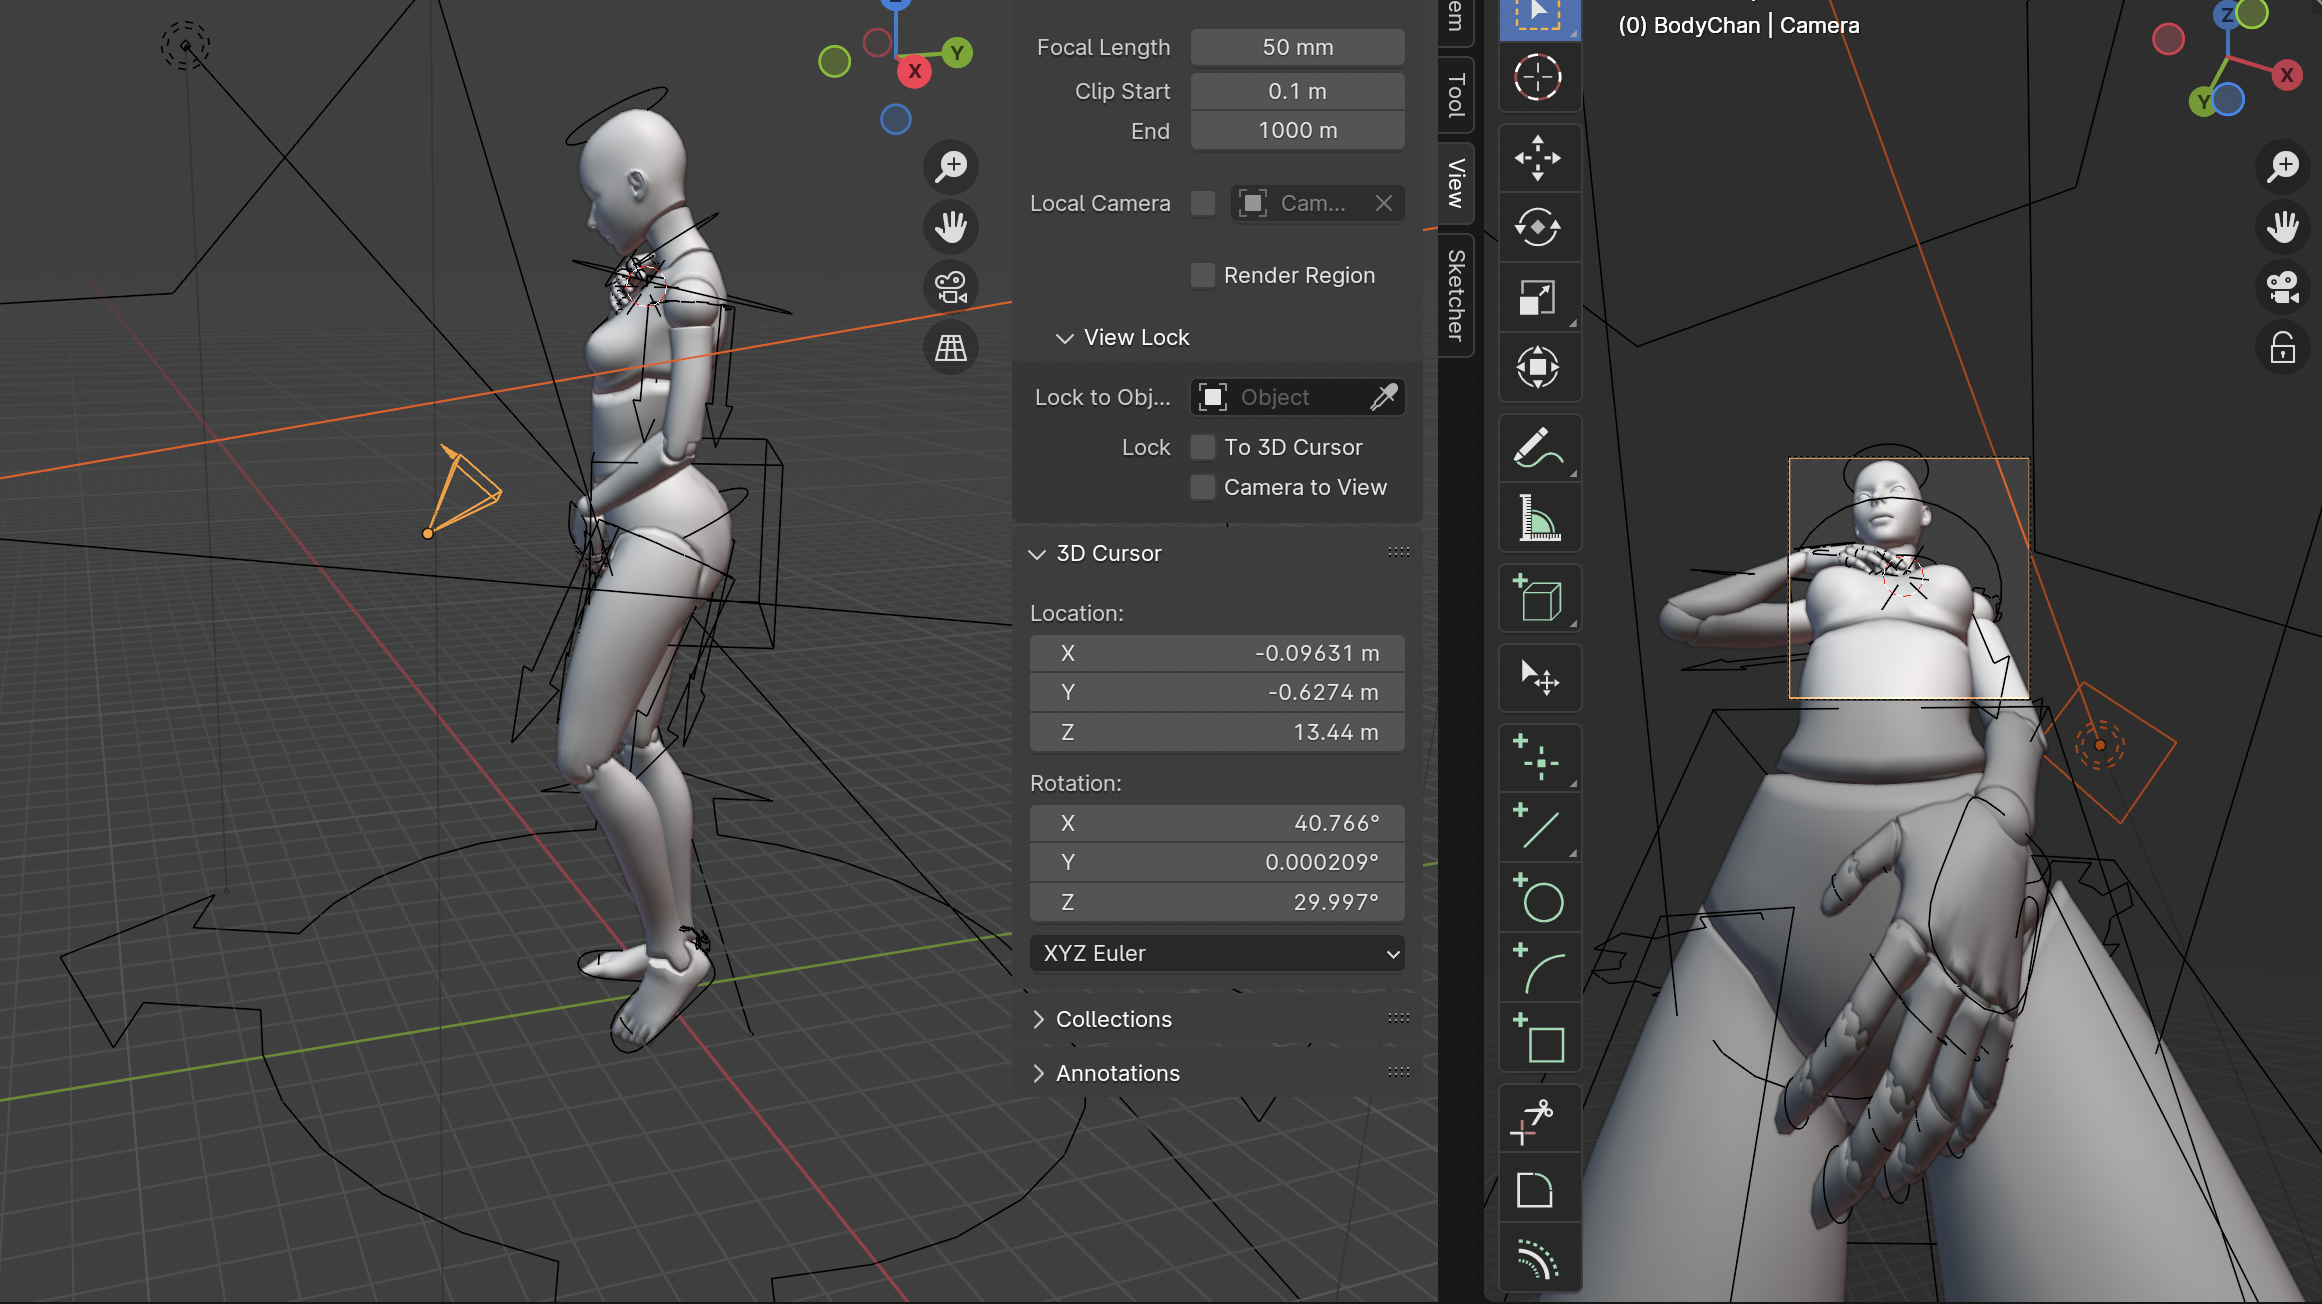Click the Collections panel drag handle
This screenshot has width=2322, height=1304.
(x=1398, y=1018)
